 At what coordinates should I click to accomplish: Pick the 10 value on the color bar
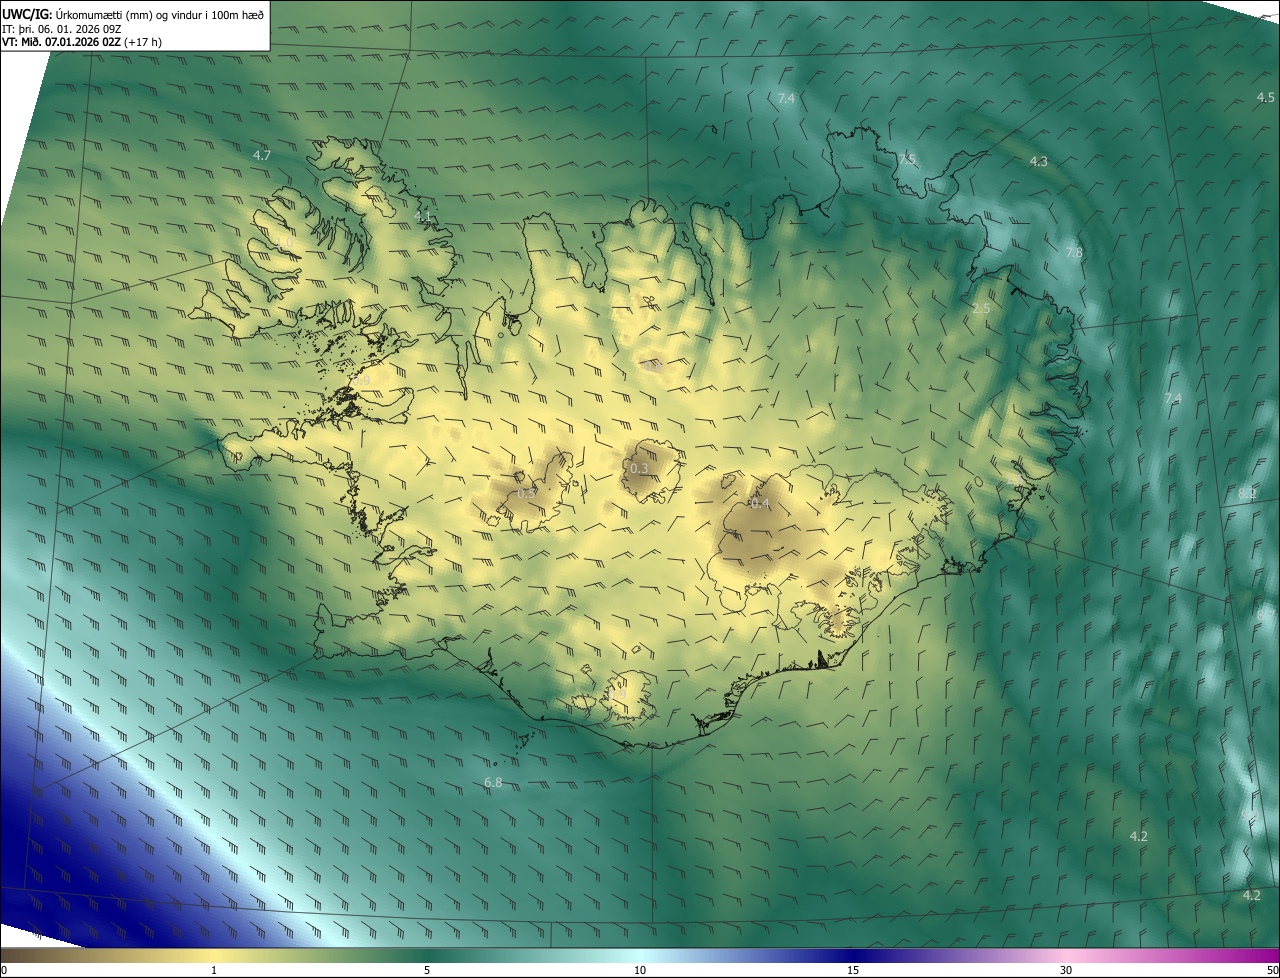point(640,970)
